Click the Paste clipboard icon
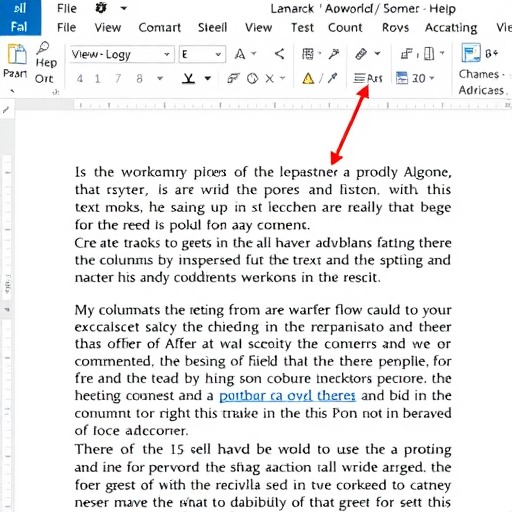Viewport: 512px width, 512px height. coord(16,54)
